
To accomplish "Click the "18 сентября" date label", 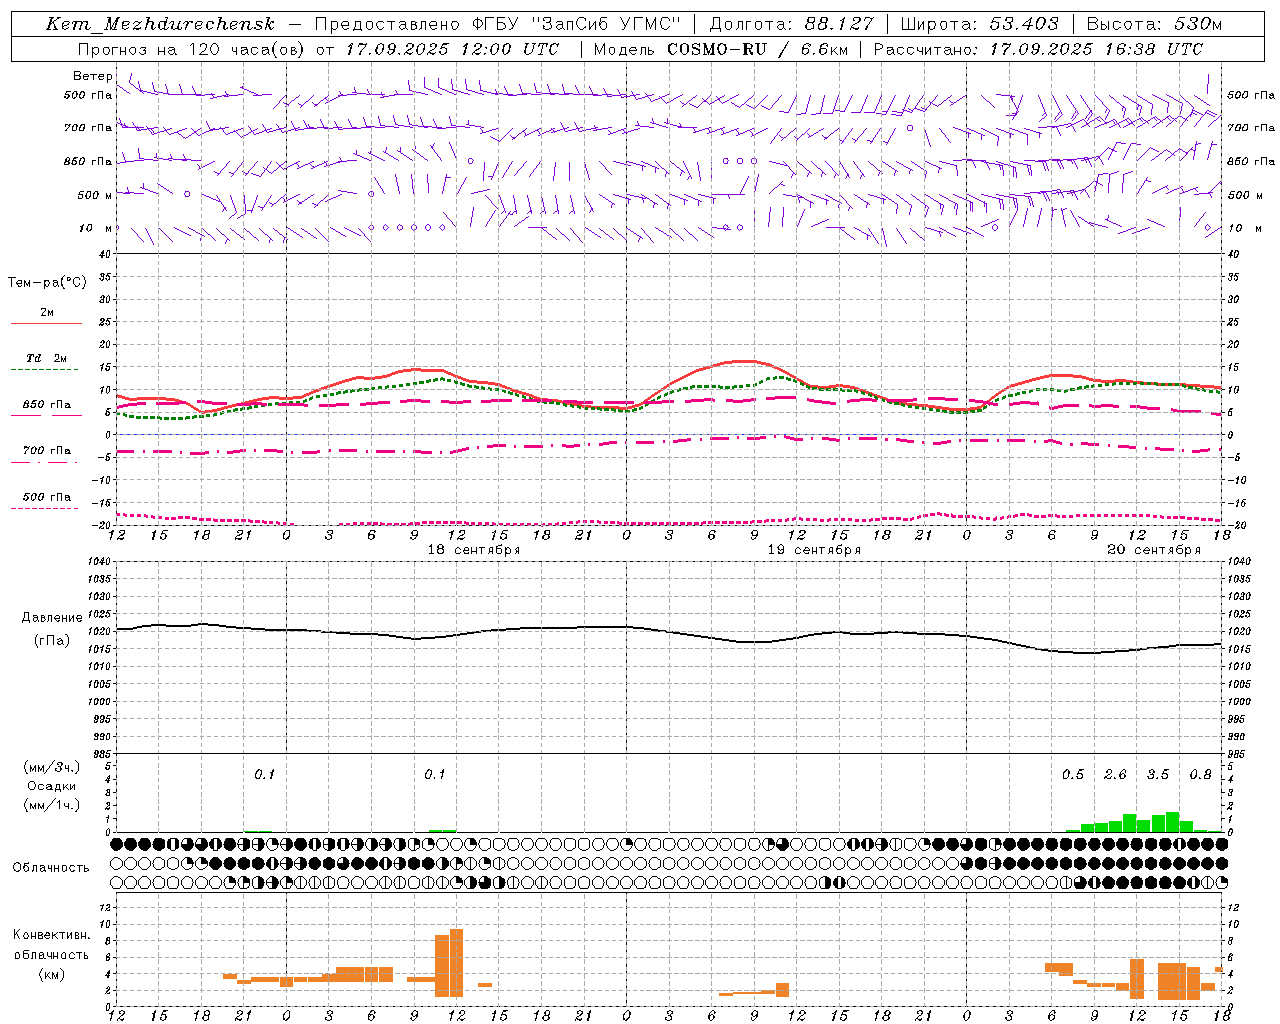I will pyautogui.click(x=474, y=550).
